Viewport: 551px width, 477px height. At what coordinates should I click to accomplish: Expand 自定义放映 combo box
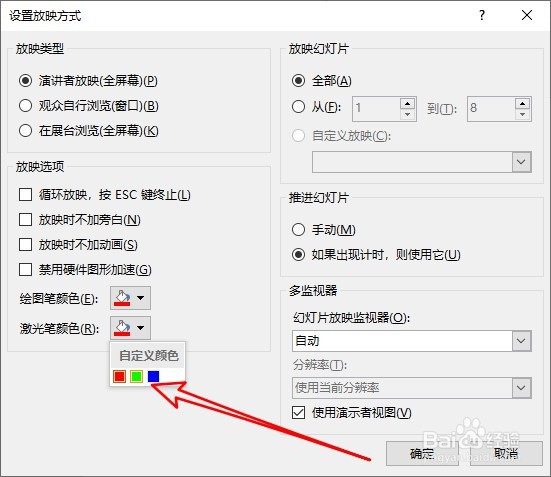422,162
